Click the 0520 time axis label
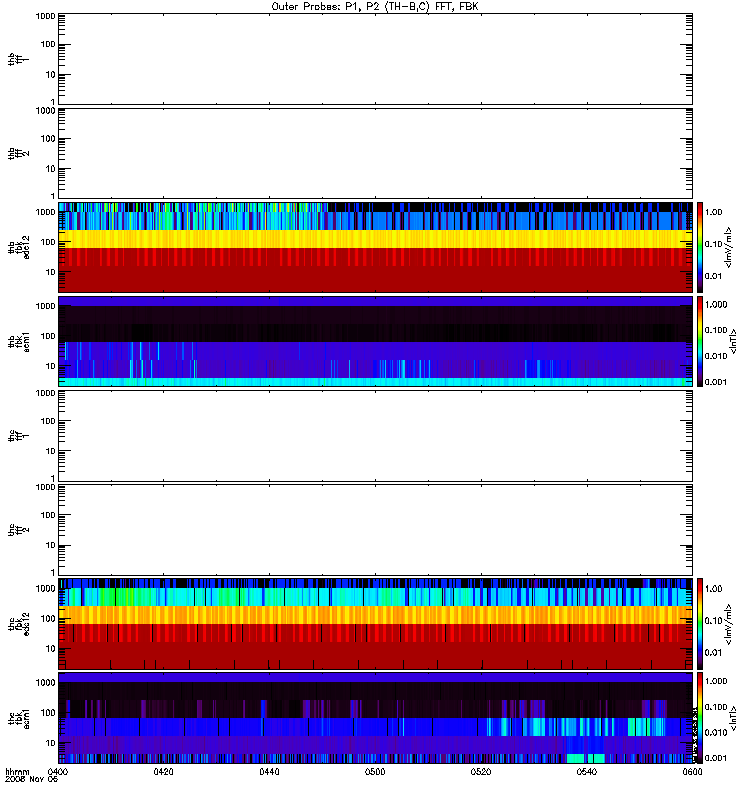 (481, 772)
